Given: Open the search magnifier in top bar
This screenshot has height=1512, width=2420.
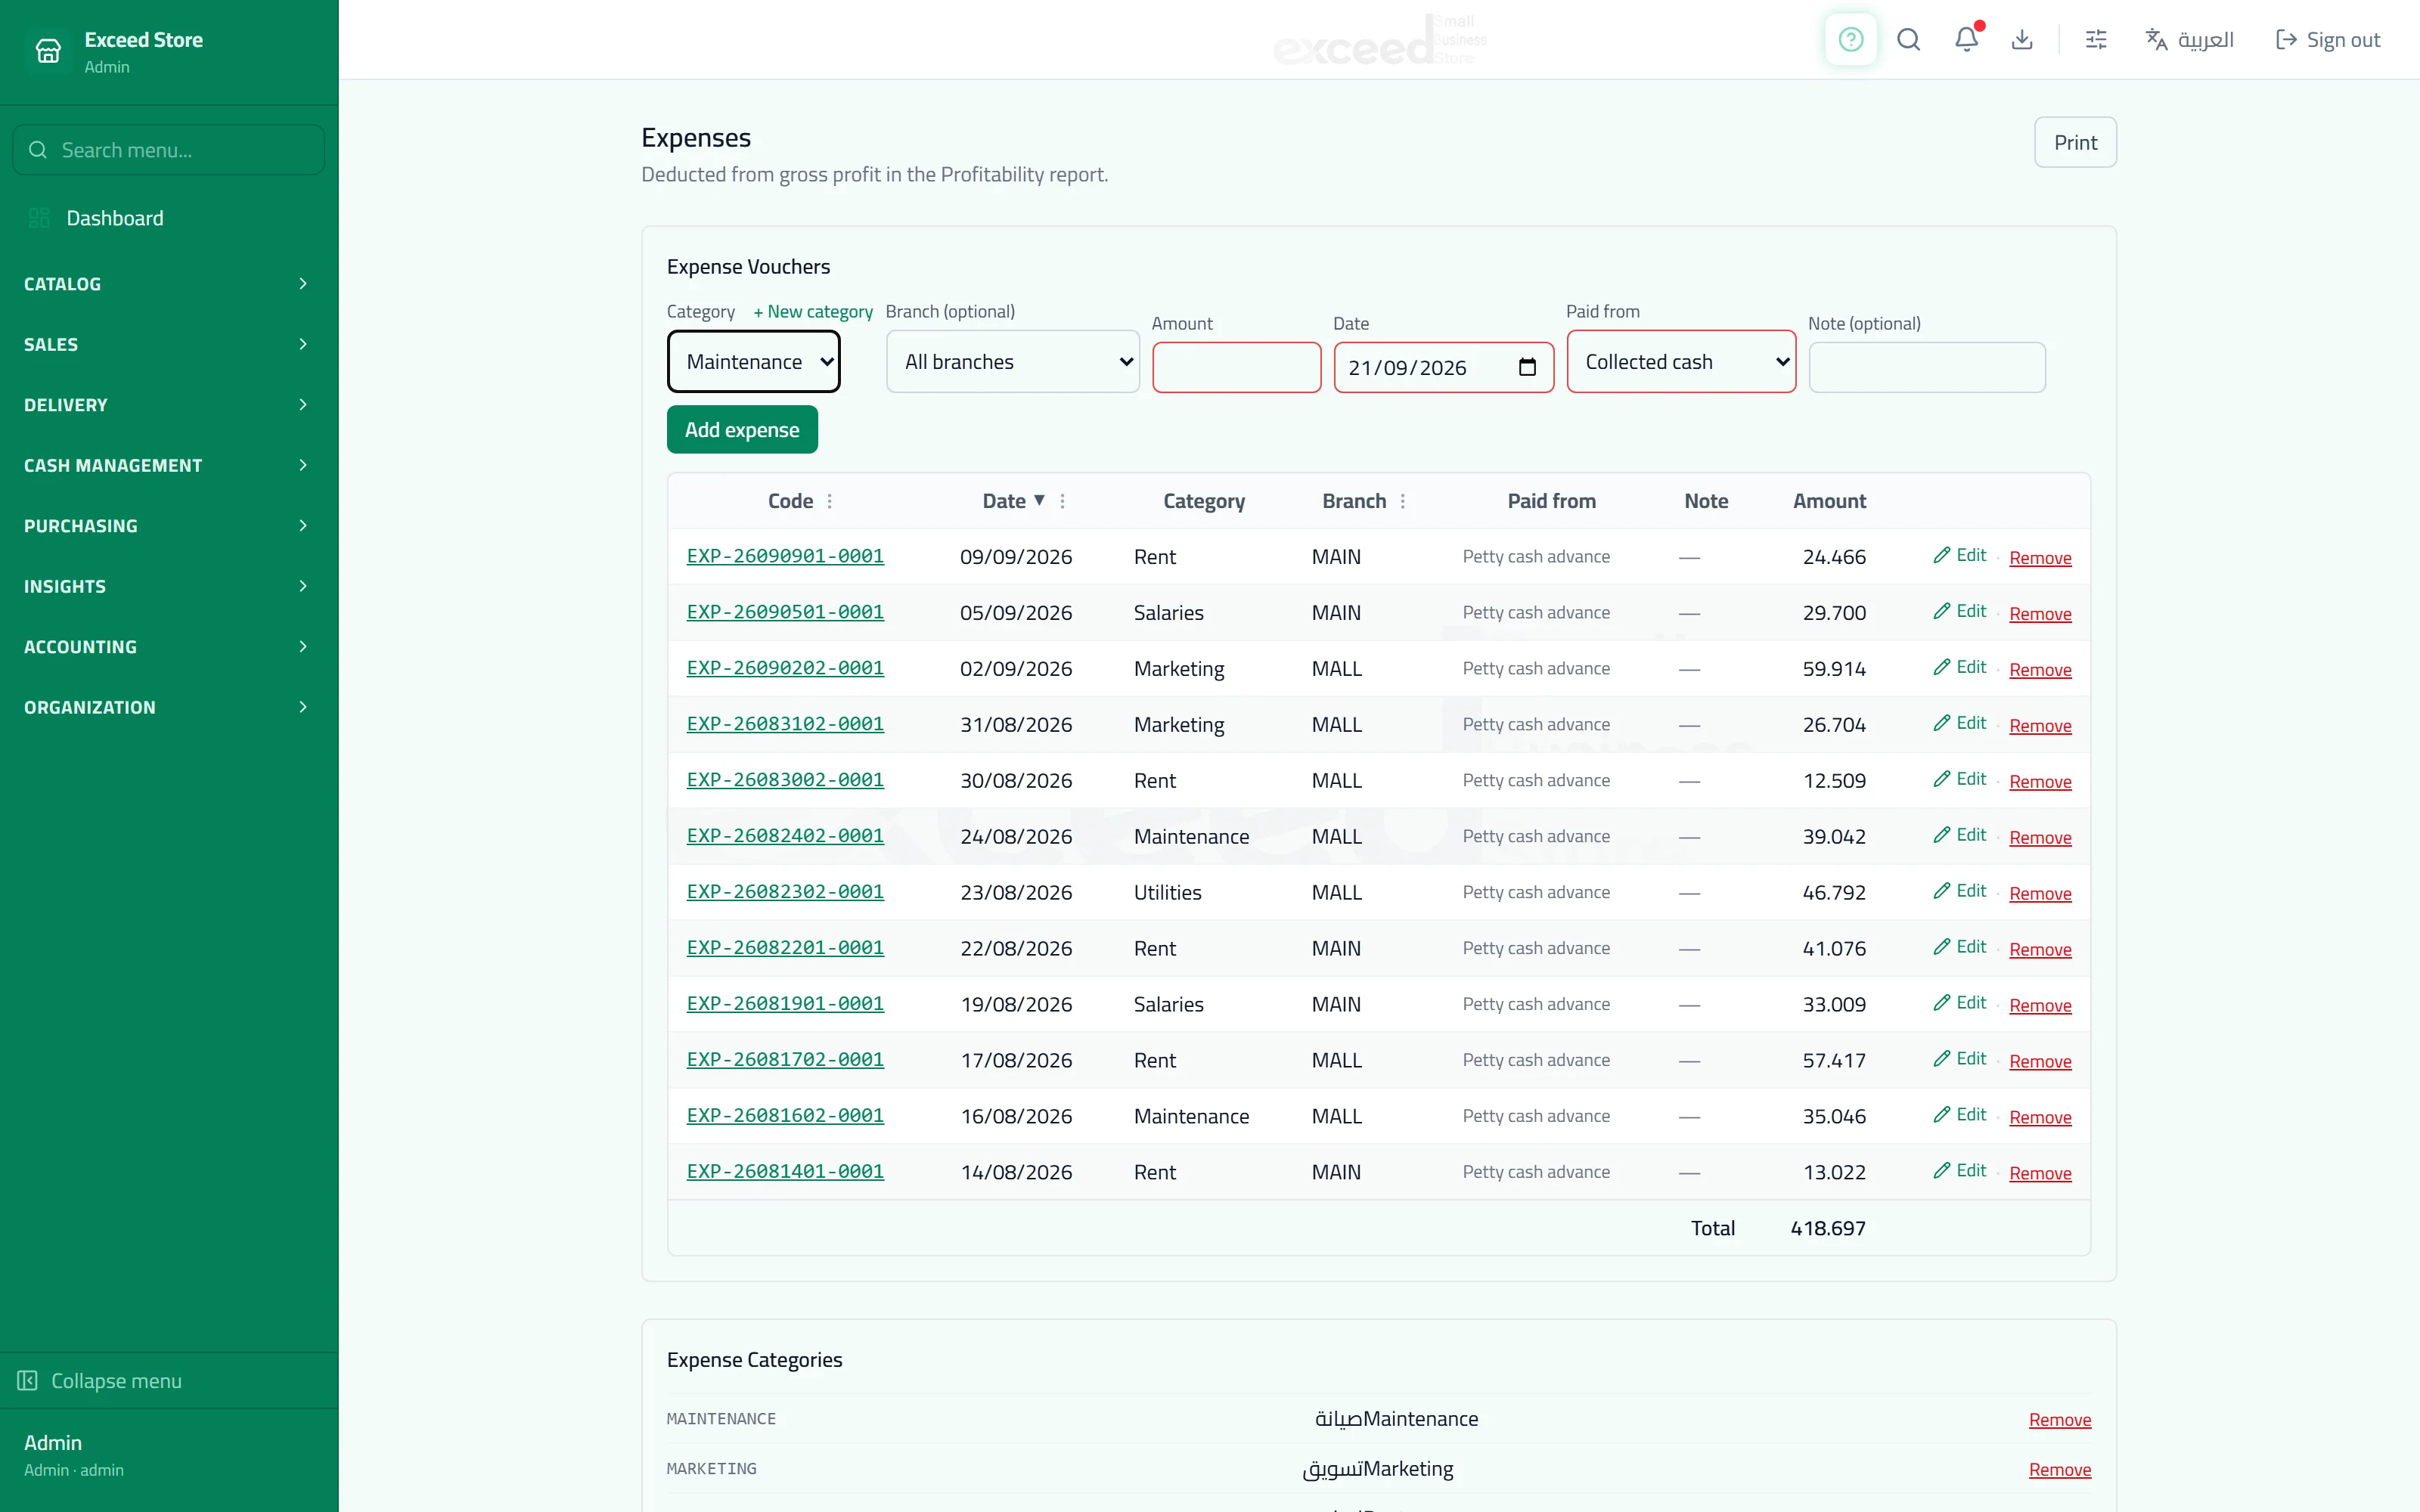Looking at the screenshot, I should tap(1908, 39).
